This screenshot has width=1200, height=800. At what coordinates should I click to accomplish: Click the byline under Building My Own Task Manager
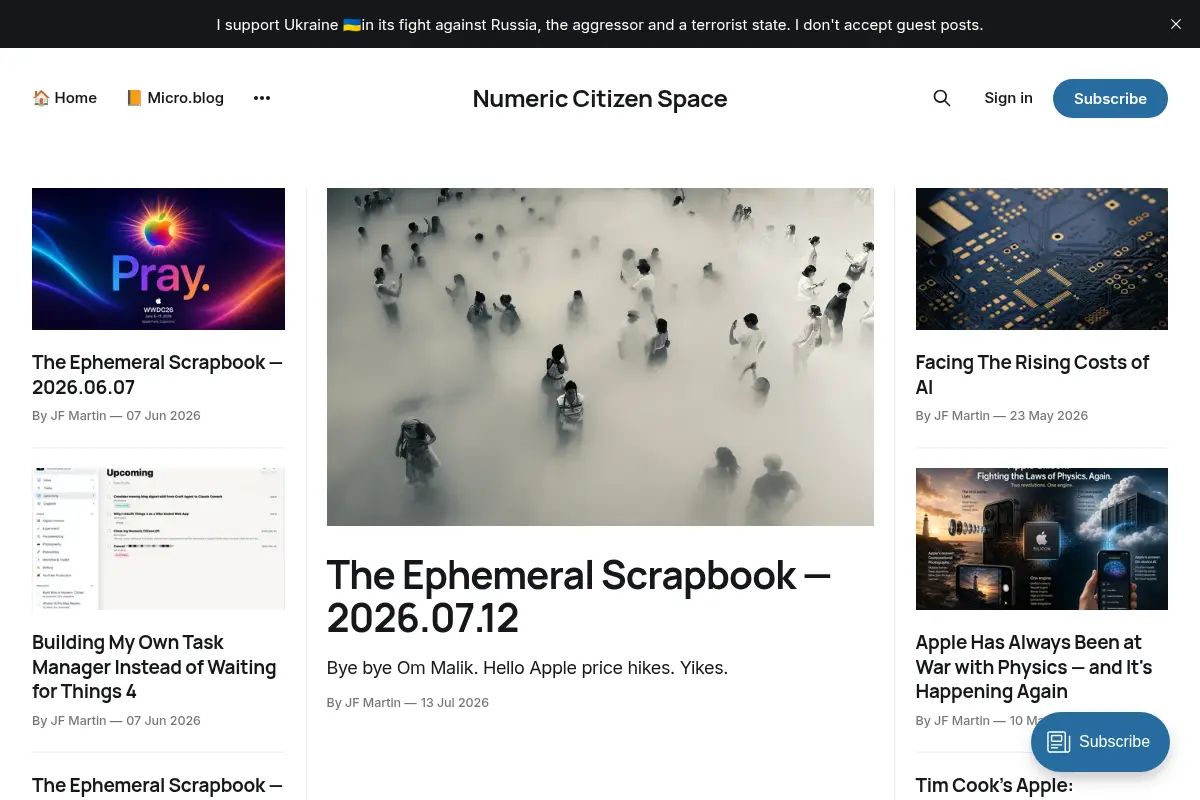[x=116, y=721]
